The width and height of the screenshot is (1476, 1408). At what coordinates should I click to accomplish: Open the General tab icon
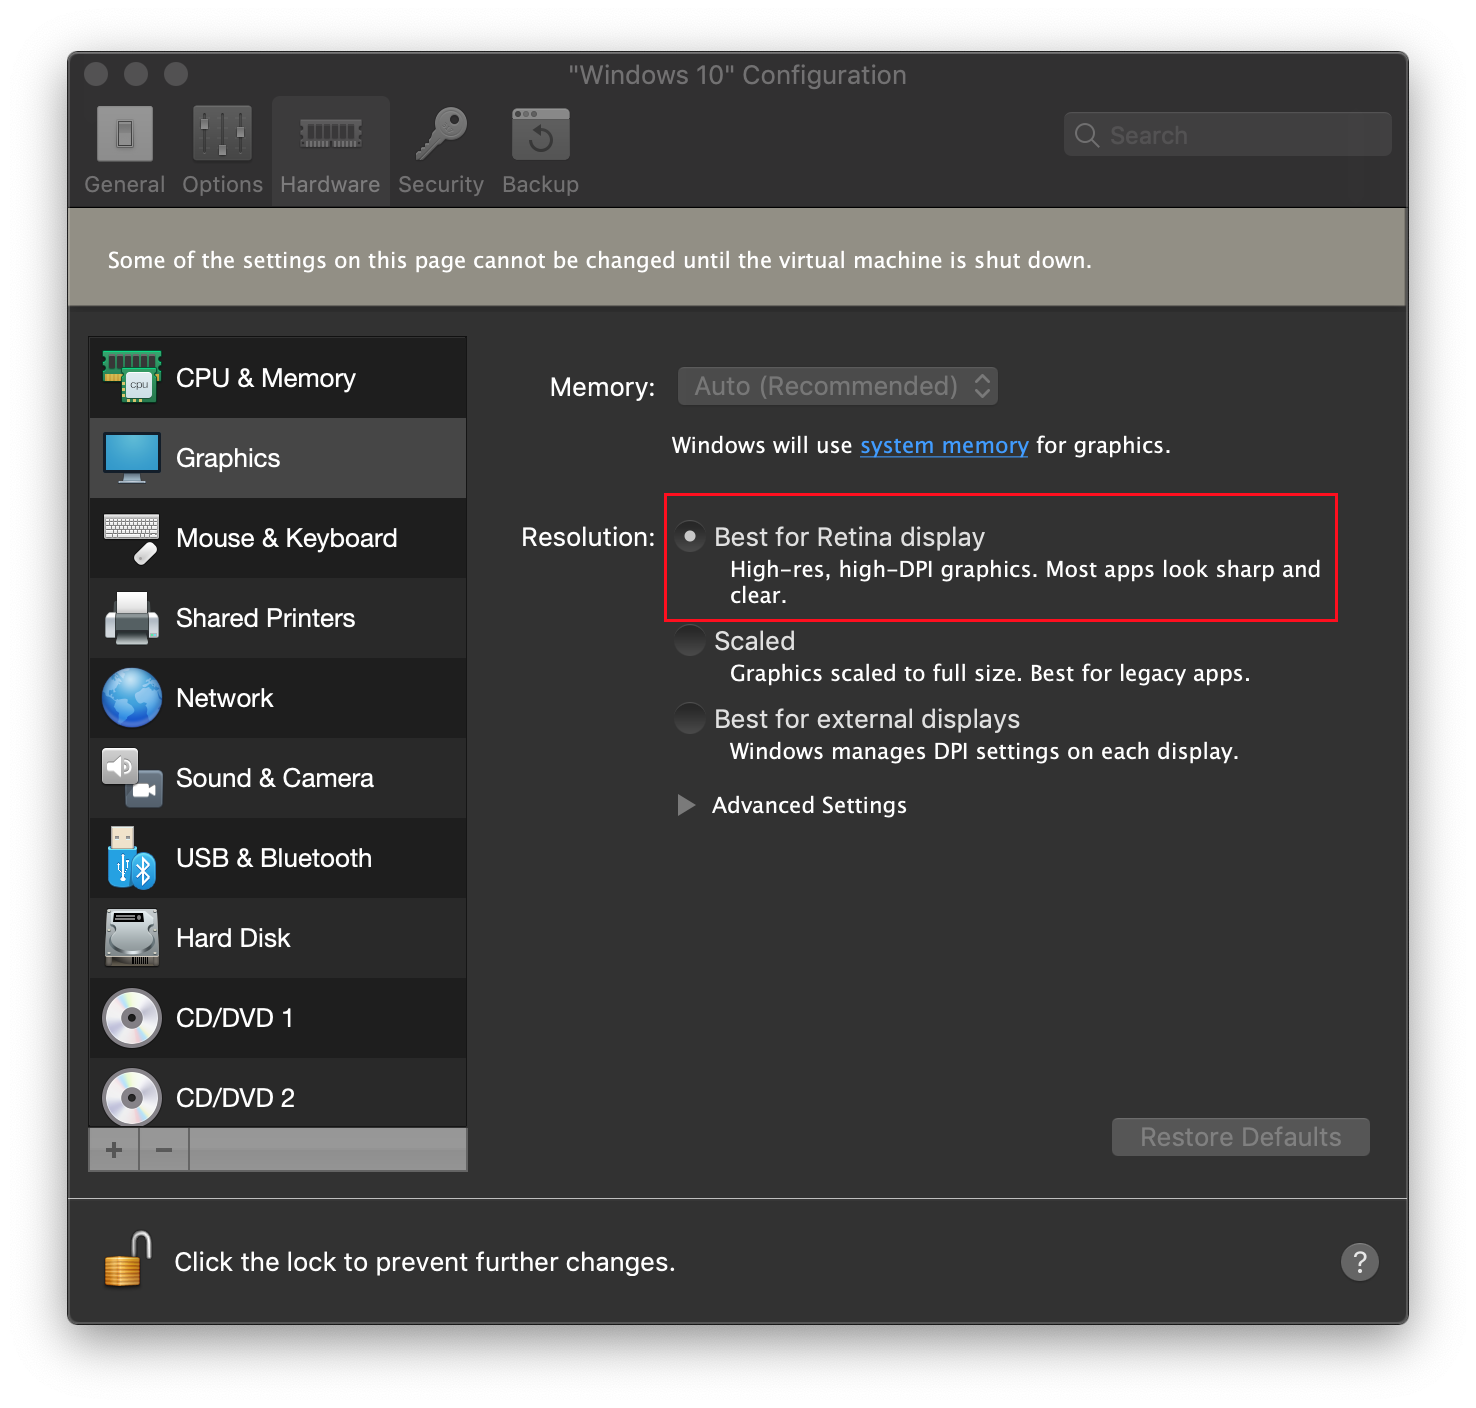tap(125, 134)
